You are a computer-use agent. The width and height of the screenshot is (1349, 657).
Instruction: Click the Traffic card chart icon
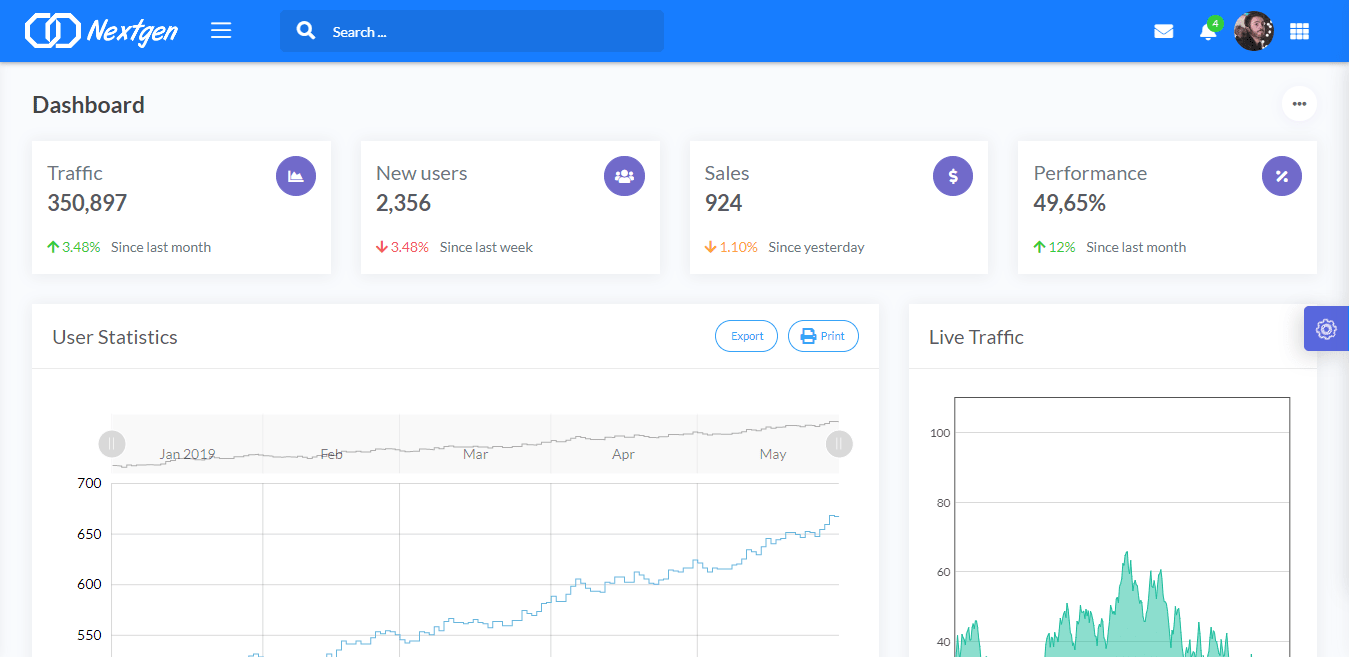[x=296, y=175]
